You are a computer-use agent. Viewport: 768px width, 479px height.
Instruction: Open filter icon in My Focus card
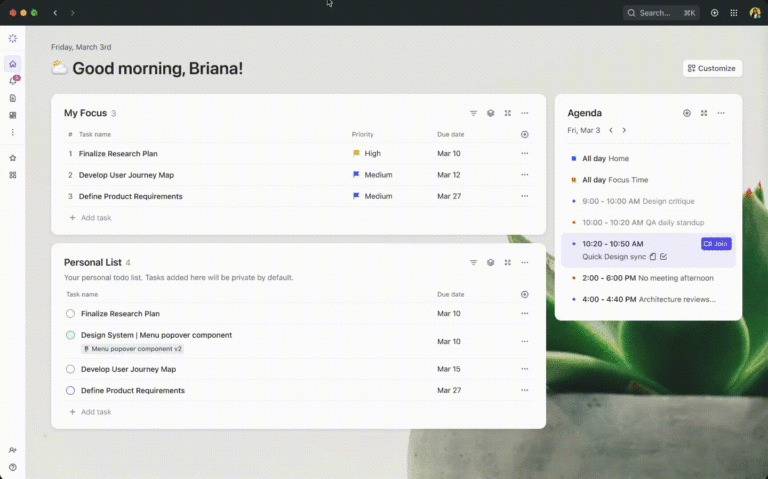pyautogui.click(x=473, y=113)
